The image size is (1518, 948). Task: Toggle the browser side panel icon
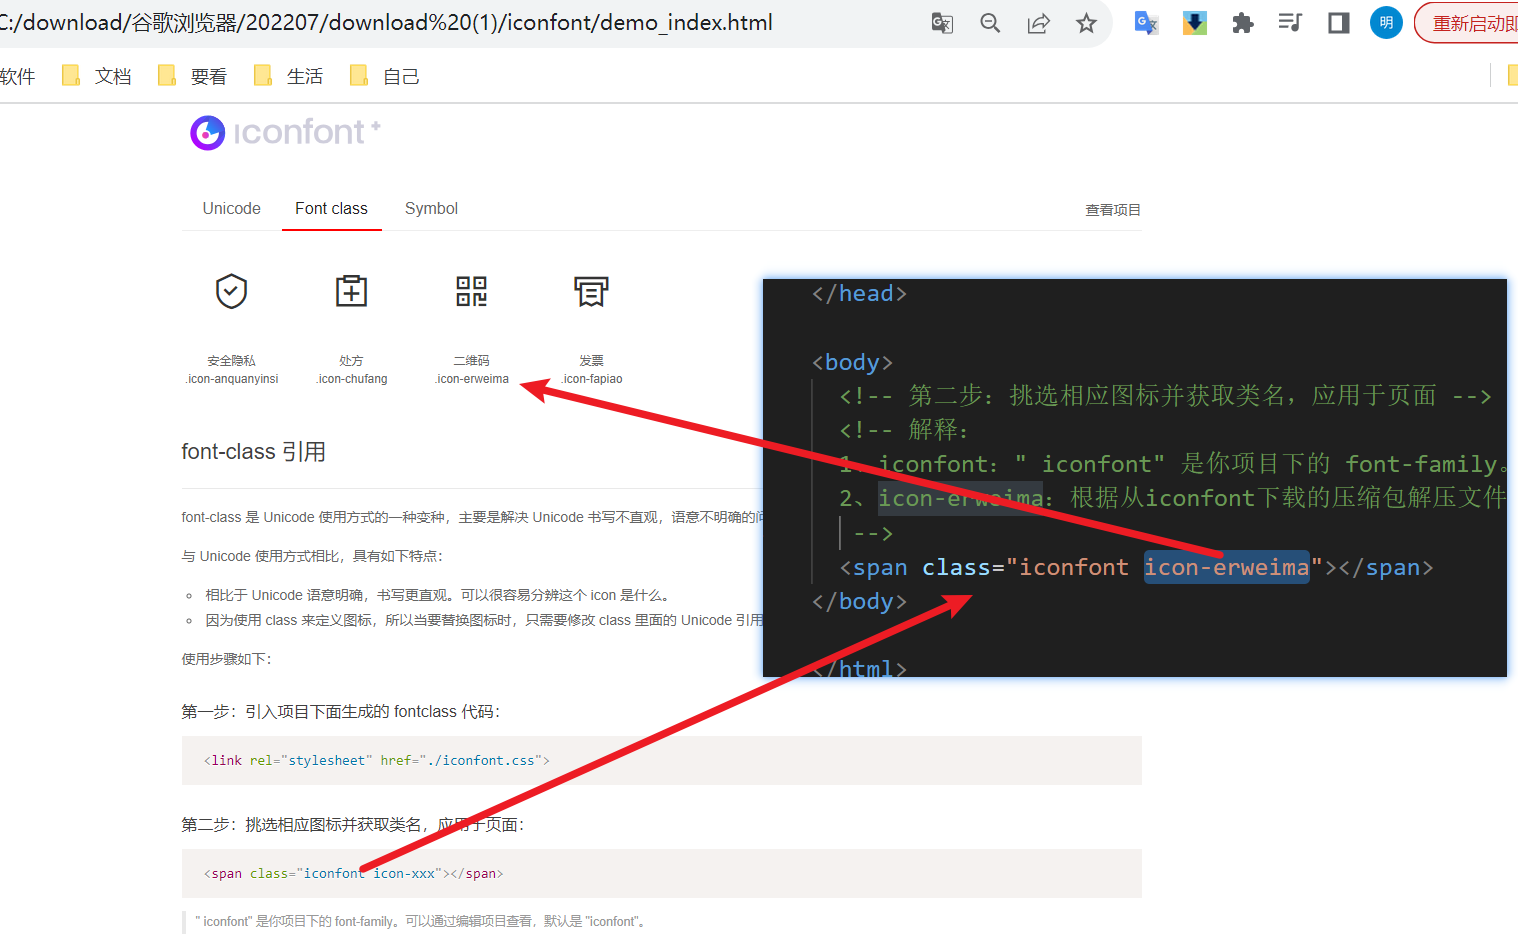1338,23
